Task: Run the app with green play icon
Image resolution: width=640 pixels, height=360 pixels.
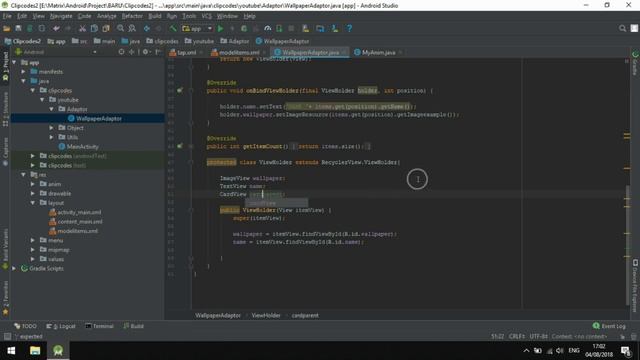Action: point(220,29)
